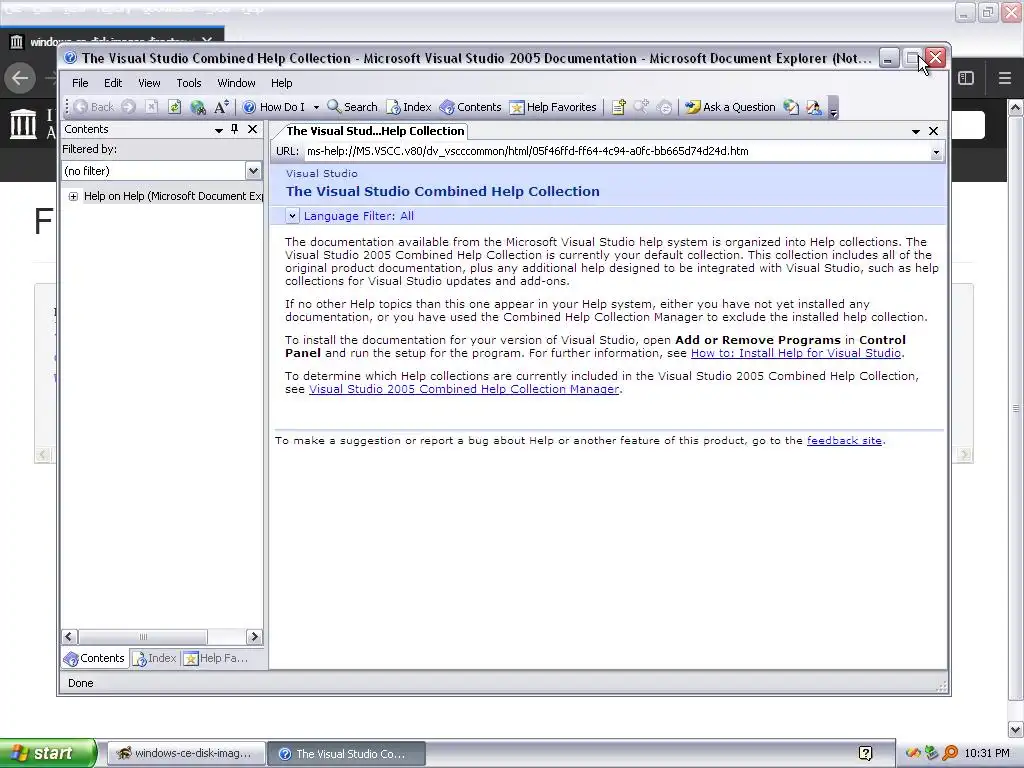Open the How Do I page
Viewport: 1024px width, 768px height.
[274, 107]
